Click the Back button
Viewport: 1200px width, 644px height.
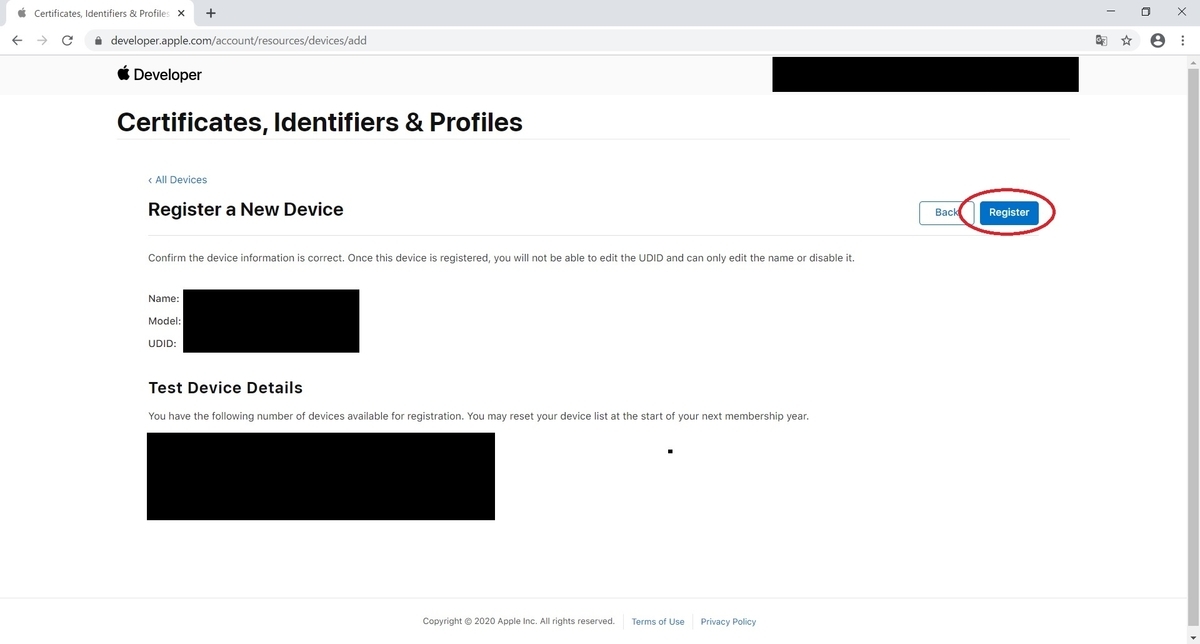[x=946, y=212]
